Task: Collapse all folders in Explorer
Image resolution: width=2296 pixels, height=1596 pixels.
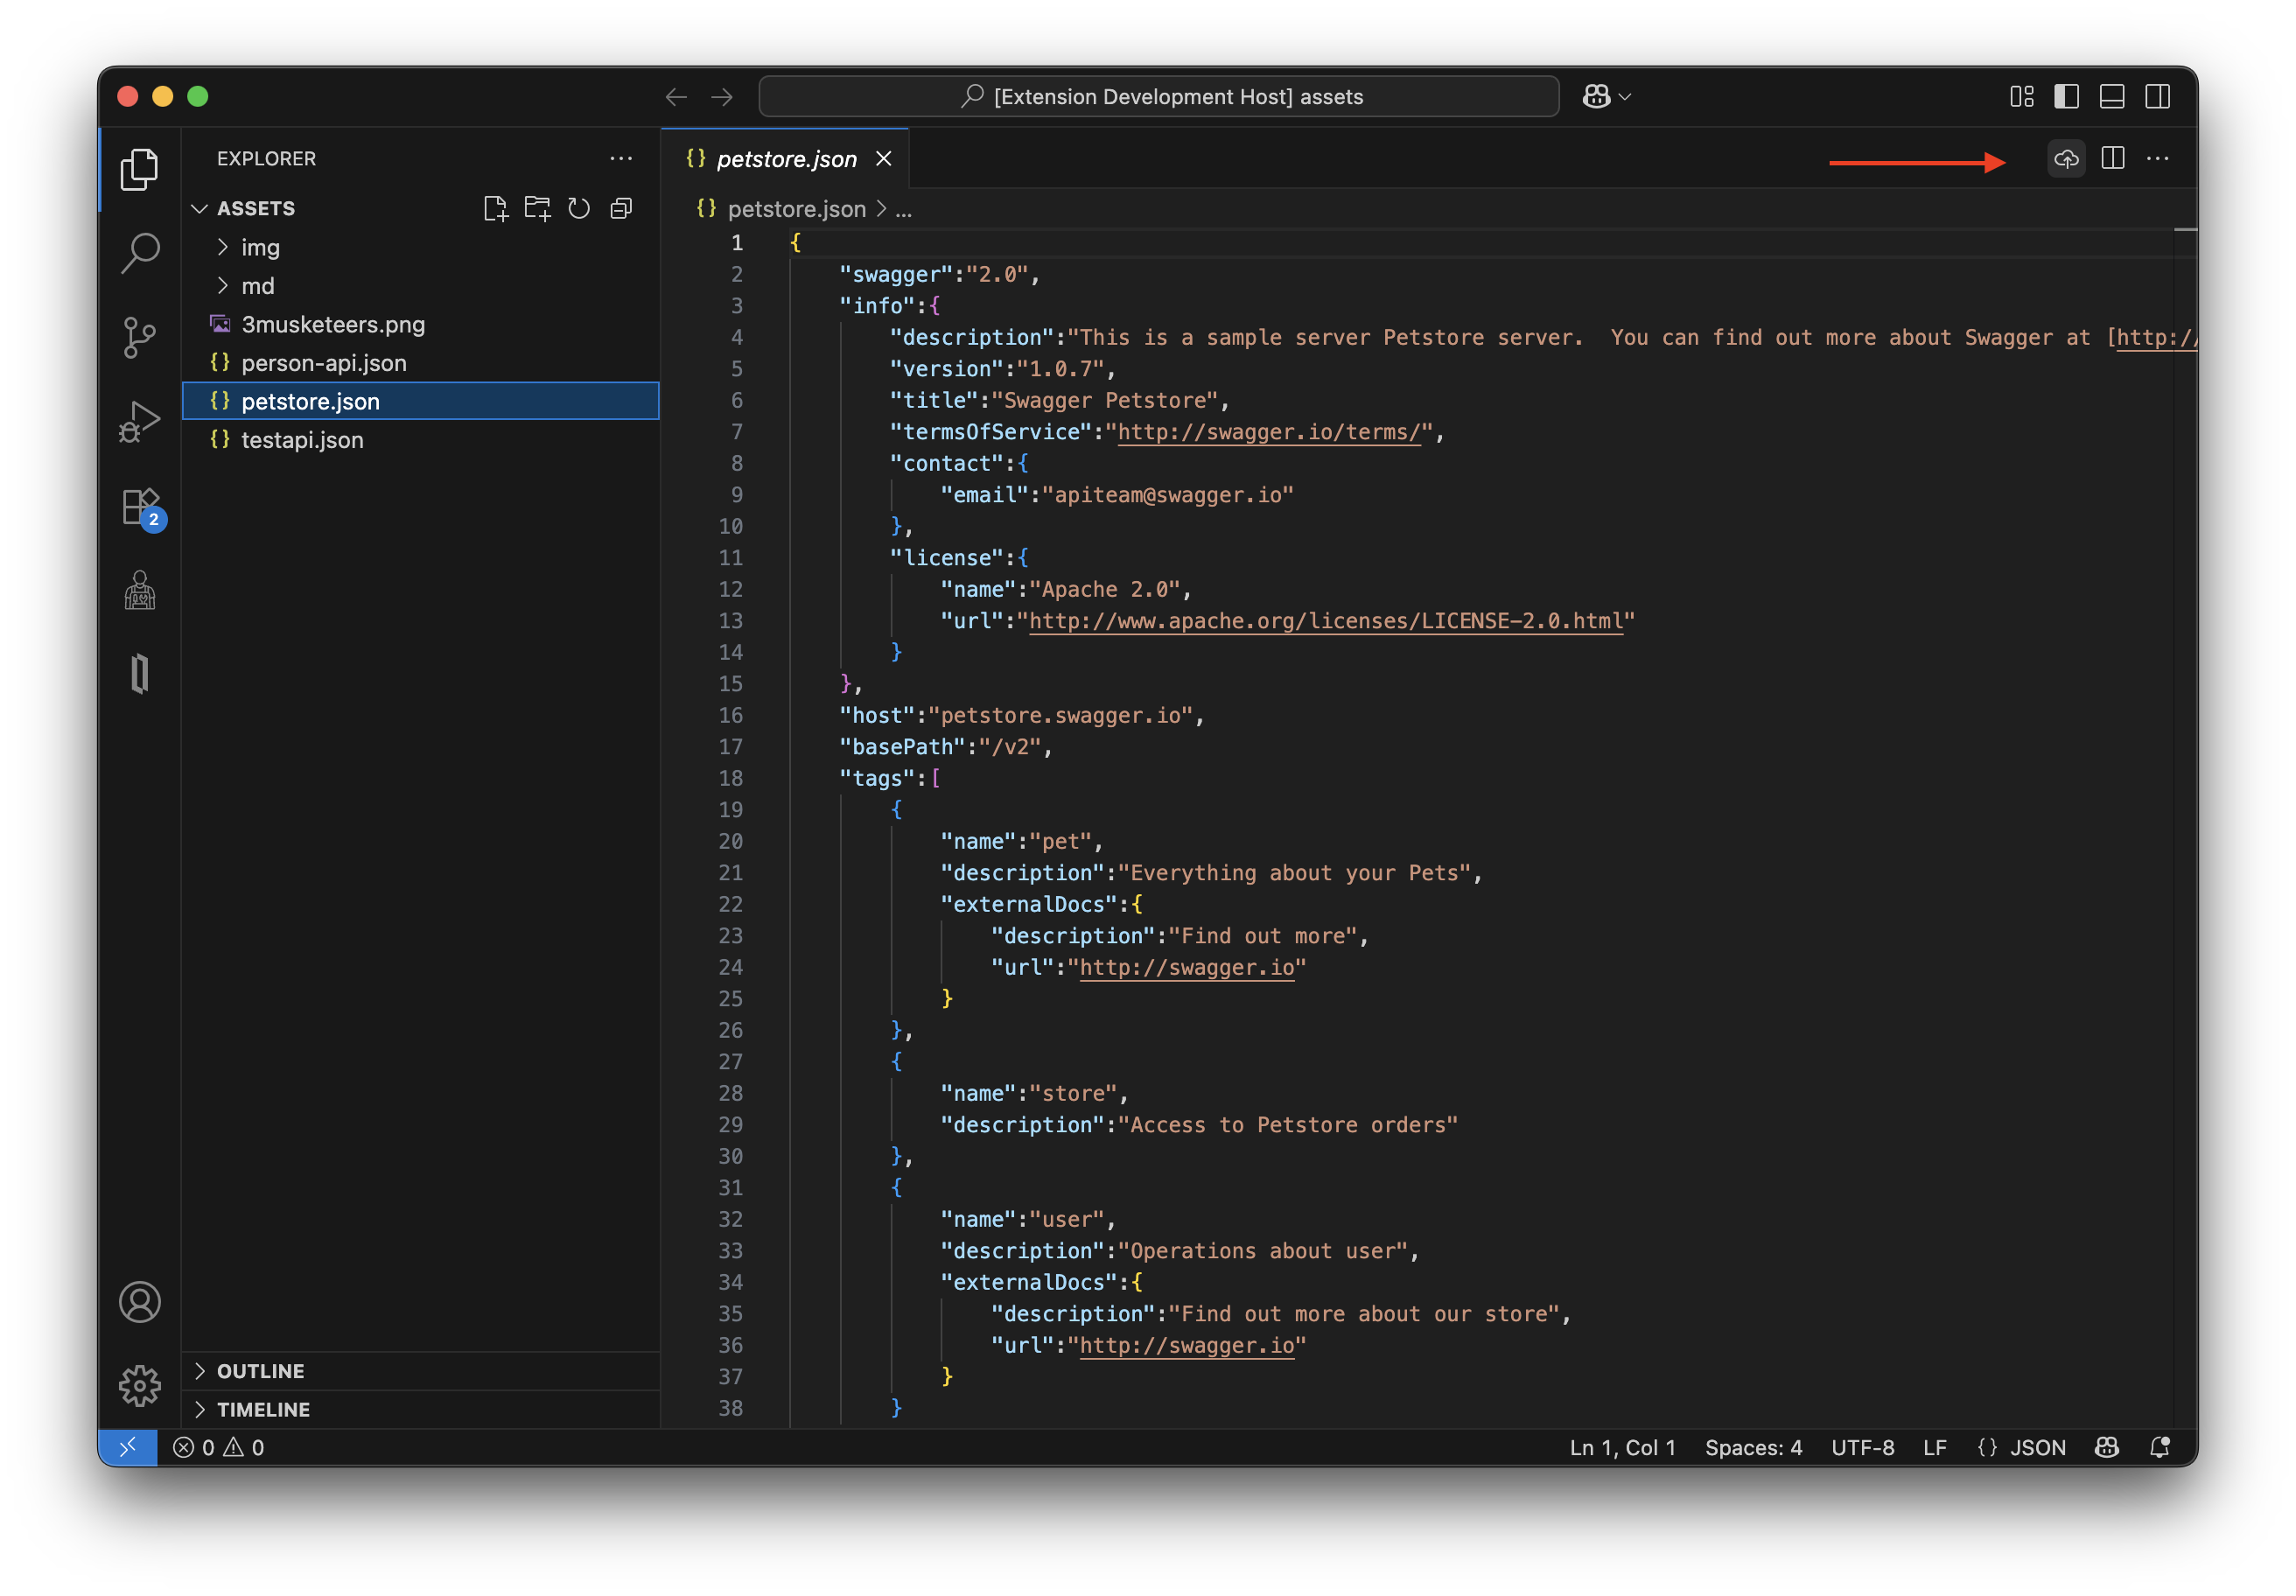Action: [x=621, y=208]
